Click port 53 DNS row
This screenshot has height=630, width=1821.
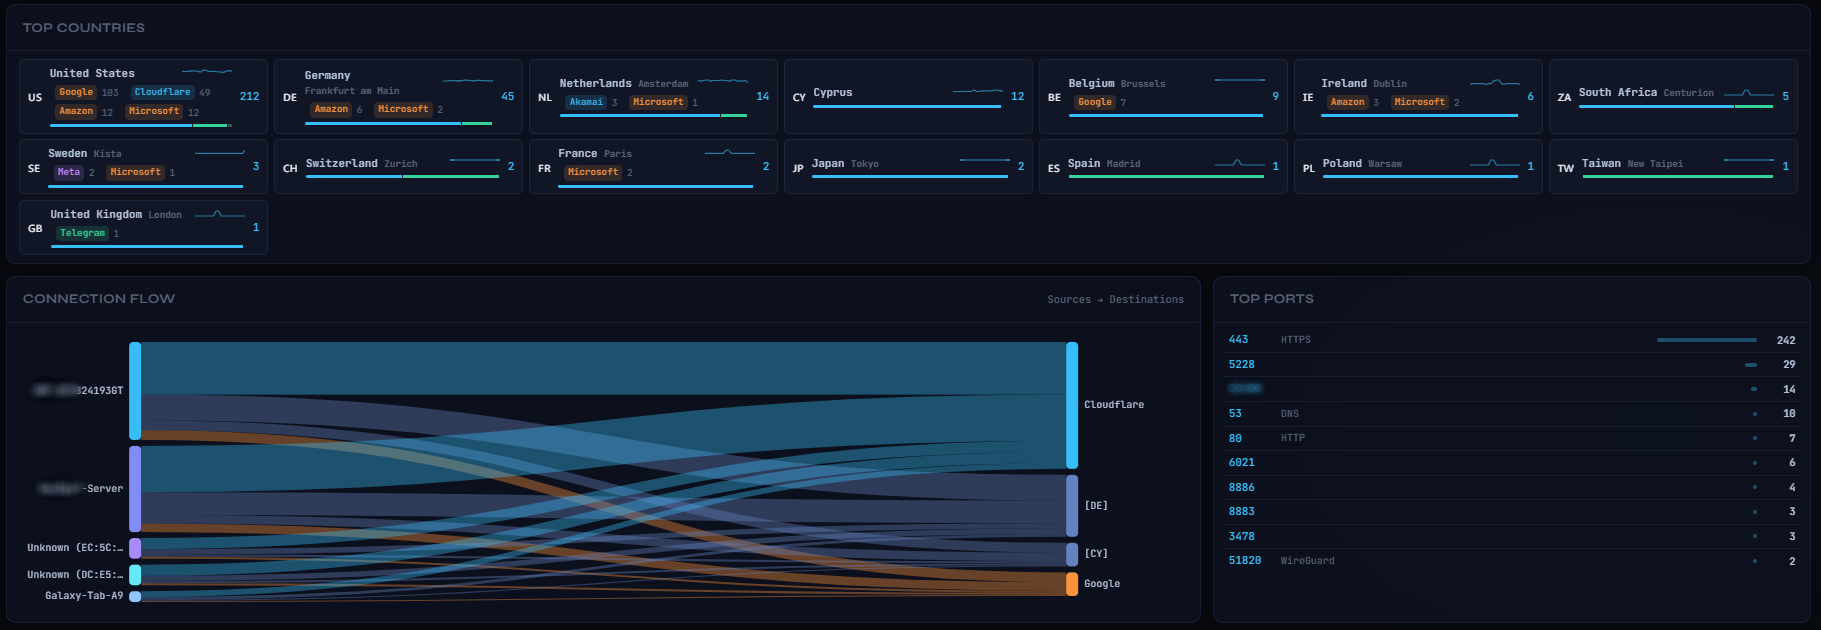(x=1512, y=413)
